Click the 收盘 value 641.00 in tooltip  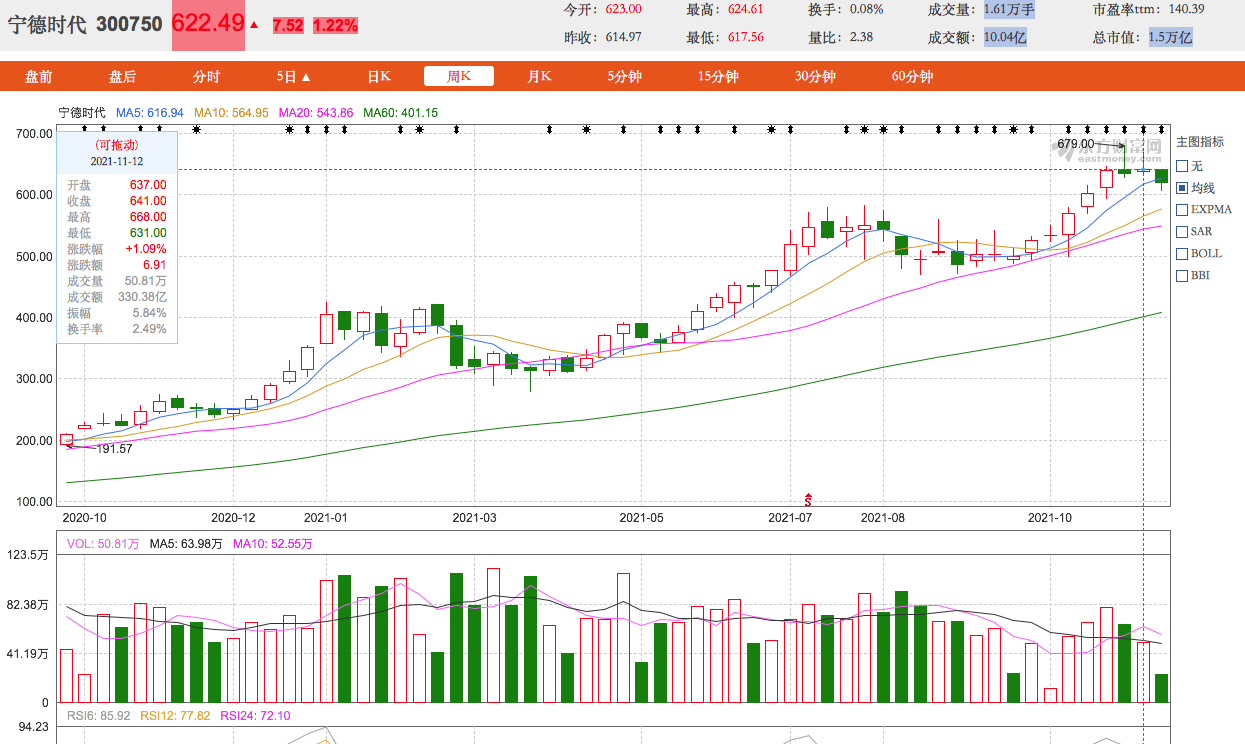(148, 201)
